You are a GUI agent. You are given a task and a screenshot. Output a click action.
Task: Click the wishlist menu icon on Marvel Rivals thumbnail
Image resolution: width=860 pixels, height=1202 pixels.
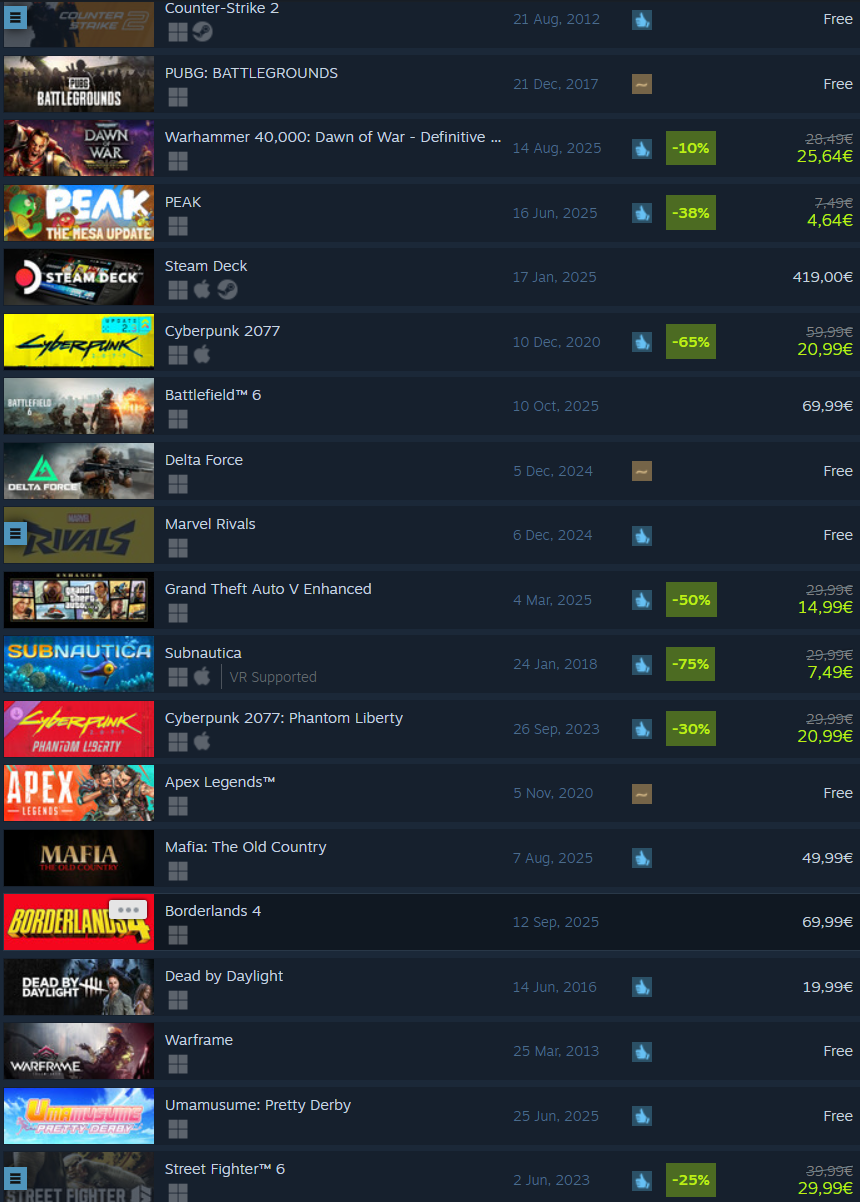click(x=15, y=534)
